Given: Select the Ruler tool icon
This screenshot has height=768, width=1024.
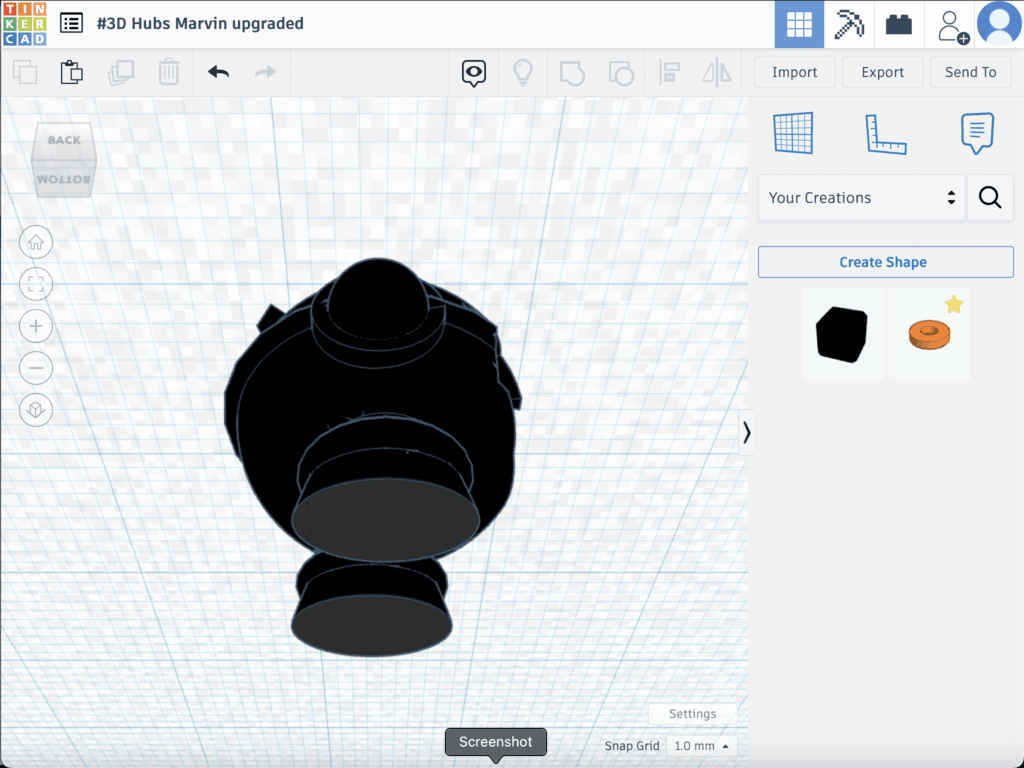Looking at the screenshot, I should point(886,134).
